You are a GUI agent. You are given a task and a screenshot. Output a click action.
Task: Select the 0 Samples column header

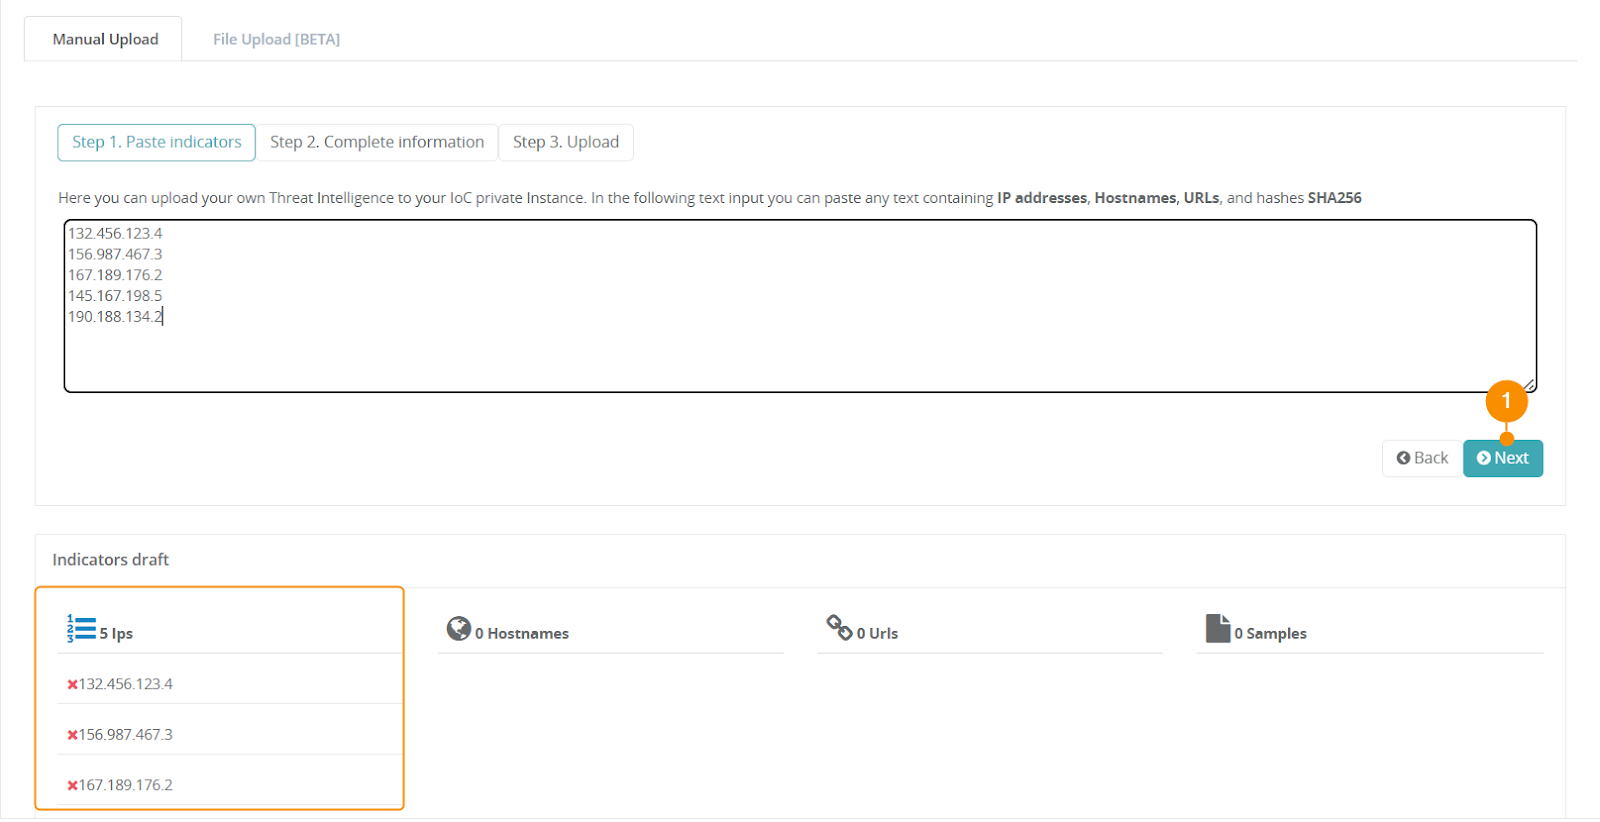coord(1270,634)
